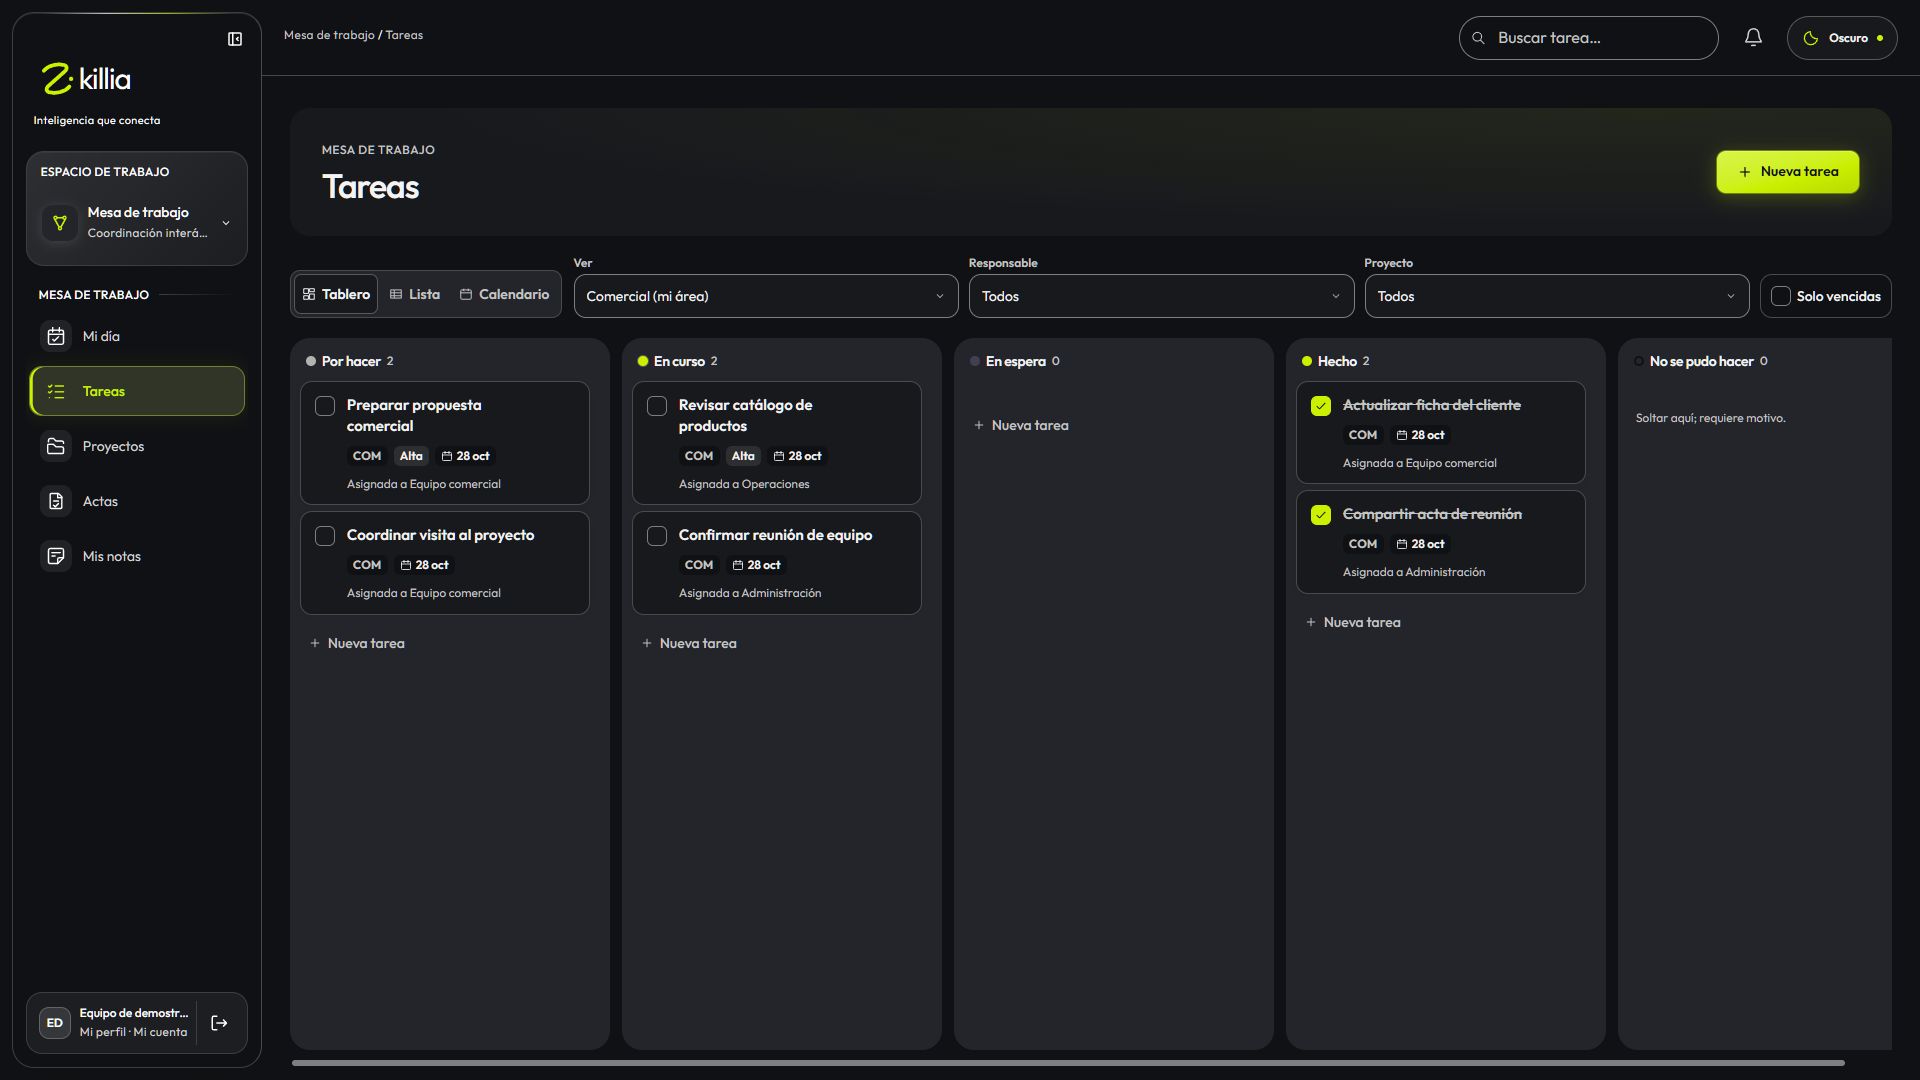The height and width of the screenshot is (1080, 1920).
Task: Open the notifications bell
Action: [x=1753, y=38]
